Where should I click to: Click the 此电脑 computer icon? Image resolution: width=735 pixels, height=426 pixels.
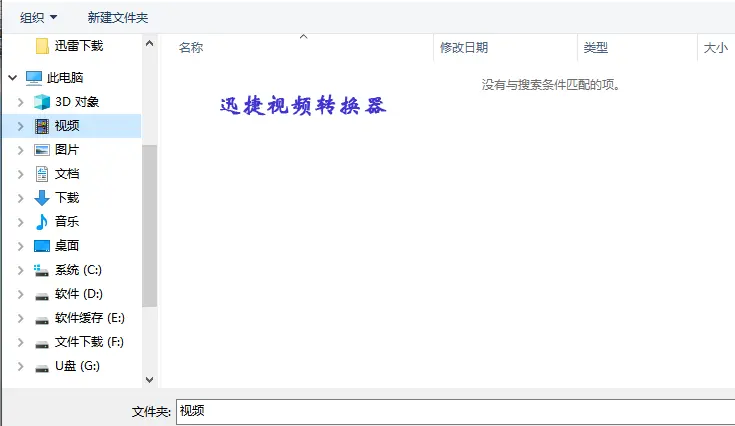pyautogui.click(x=34, y=78)
